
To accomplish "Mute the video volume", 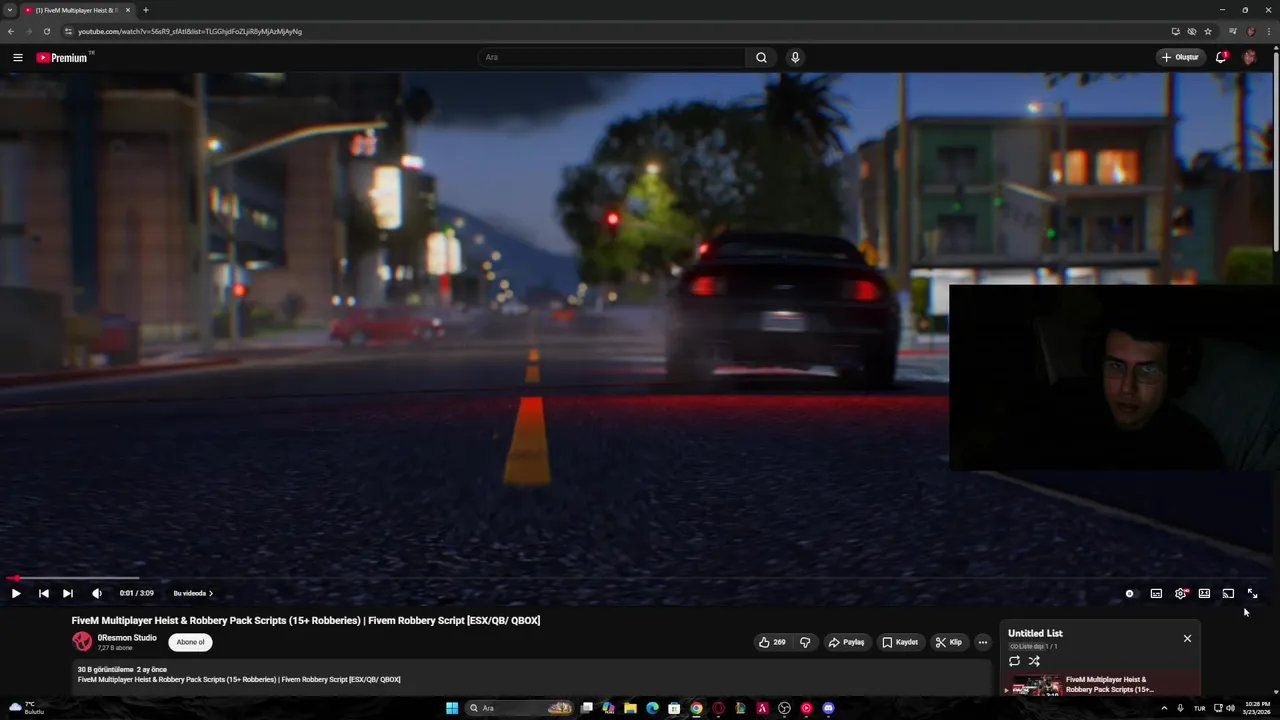I will 97,593.
